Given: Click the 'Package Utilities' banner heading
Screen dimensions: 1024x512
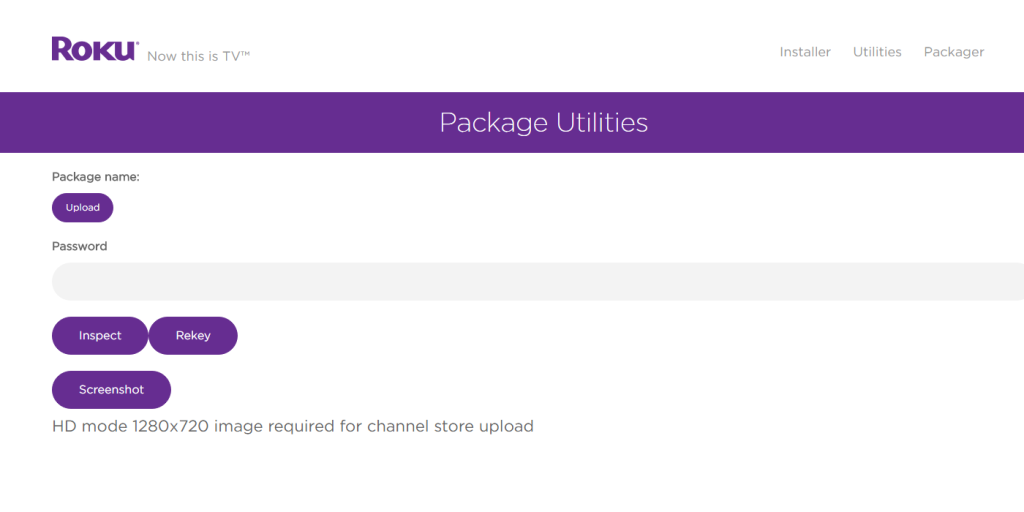Looking at the screenshot, I should click(543, 123).
